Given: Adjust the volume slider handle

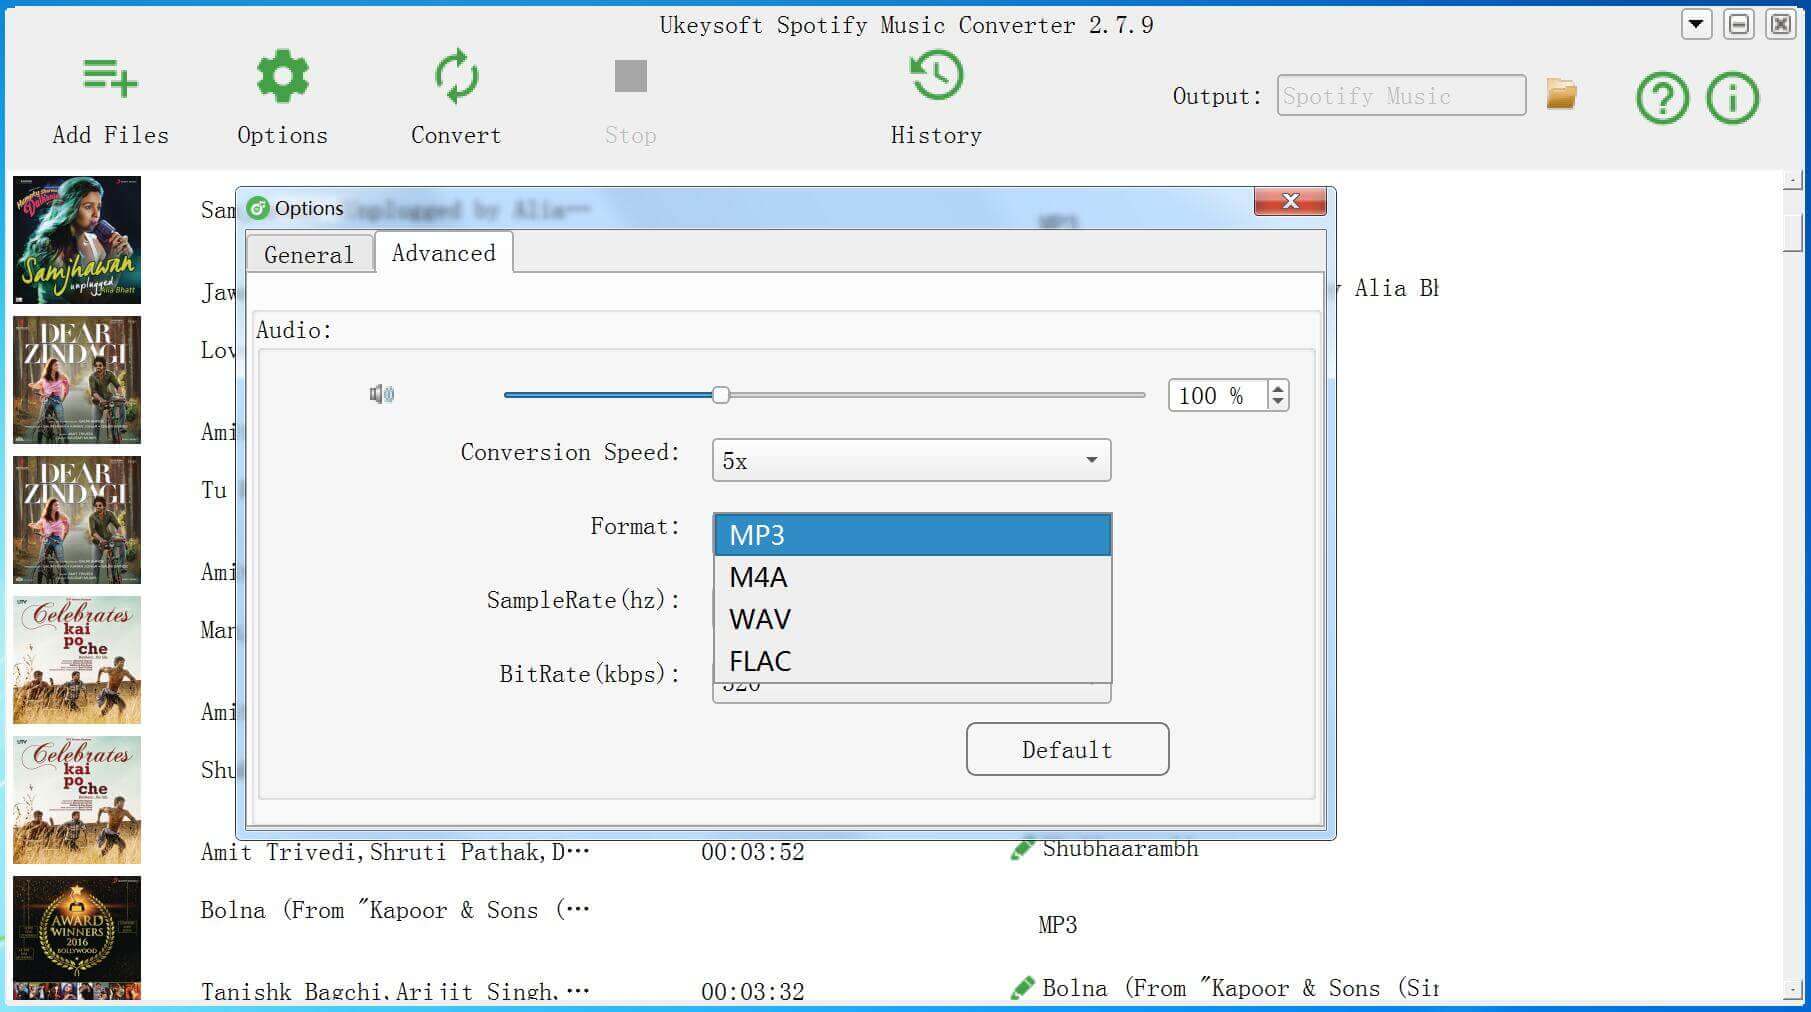Looking at the screenshot, I should click(721, 395).
